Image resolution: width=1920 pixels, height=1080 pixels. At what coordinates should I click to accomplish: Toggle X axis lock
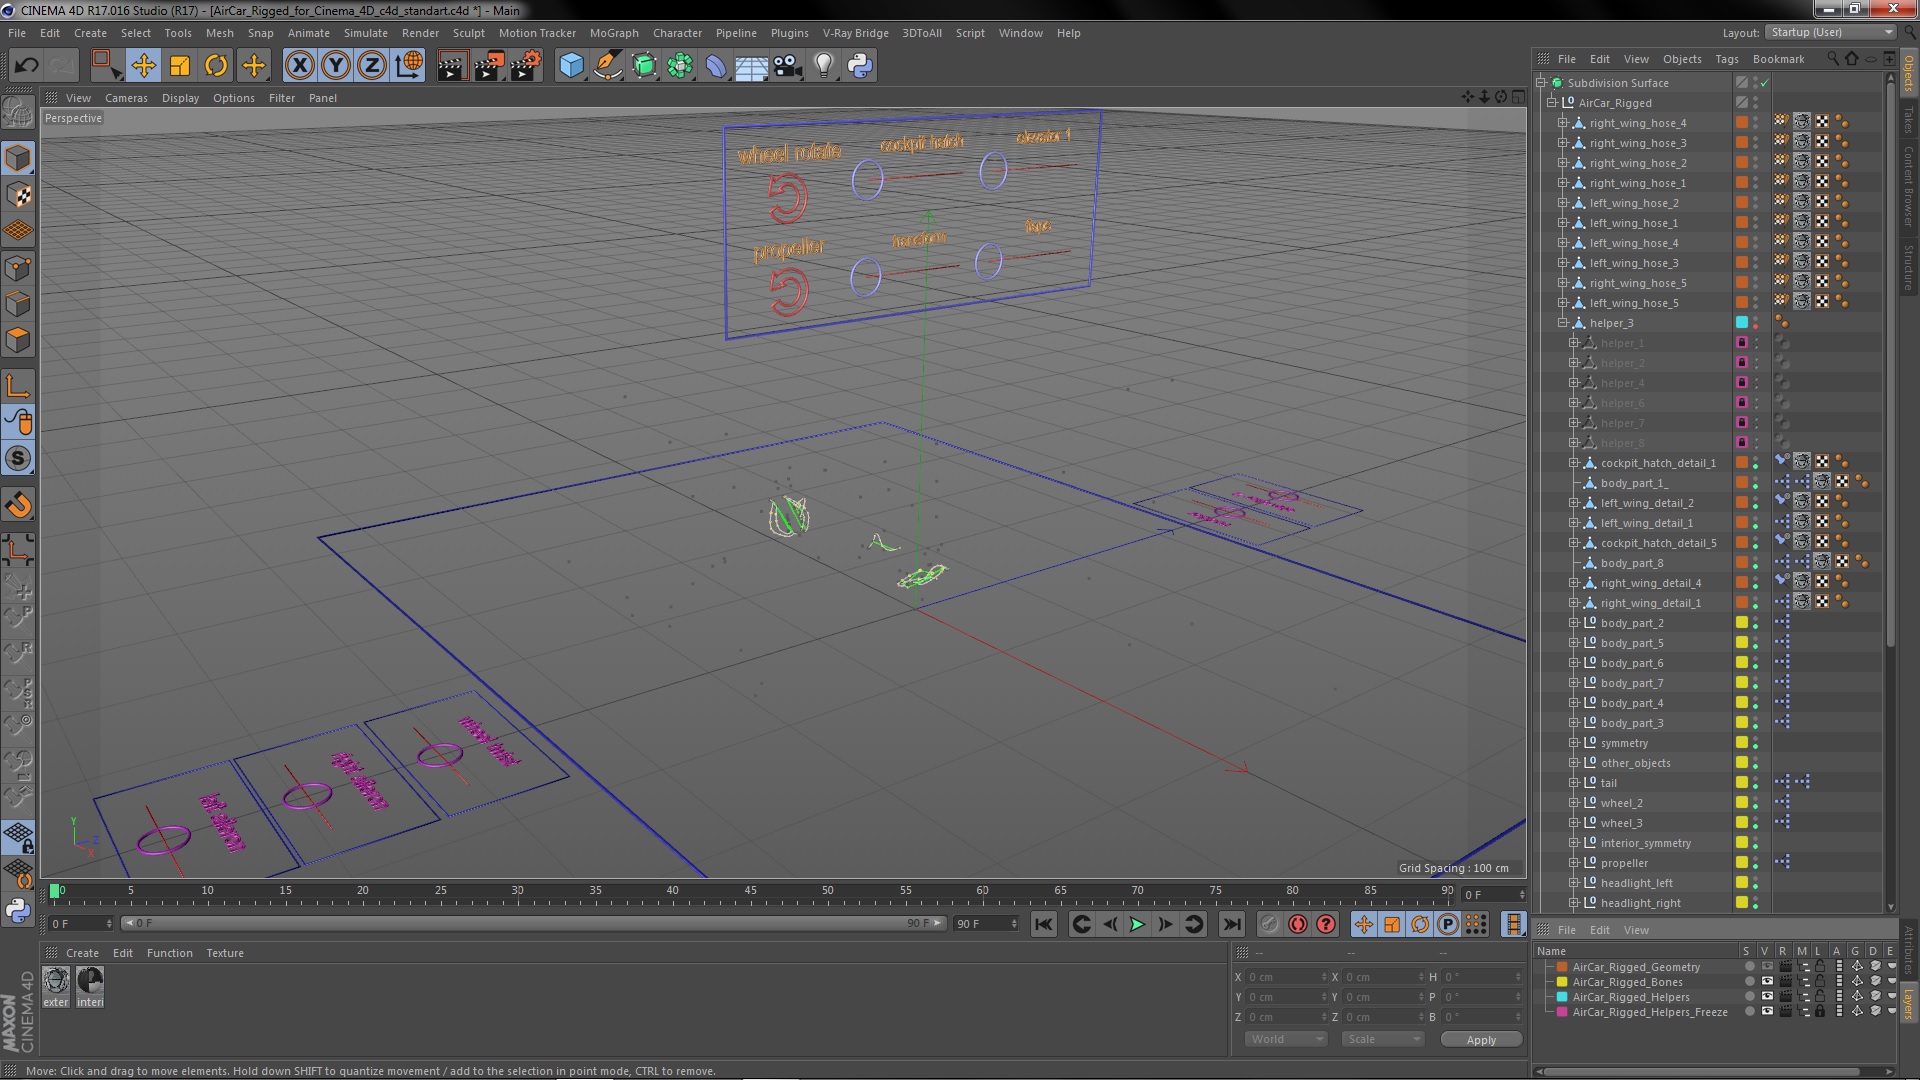pos(299,66)
